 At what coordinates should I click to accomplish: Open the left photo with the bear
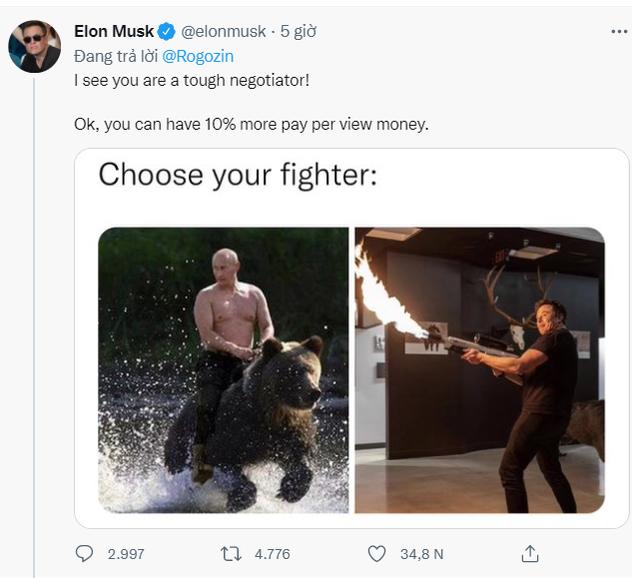[x=223, y=370]
